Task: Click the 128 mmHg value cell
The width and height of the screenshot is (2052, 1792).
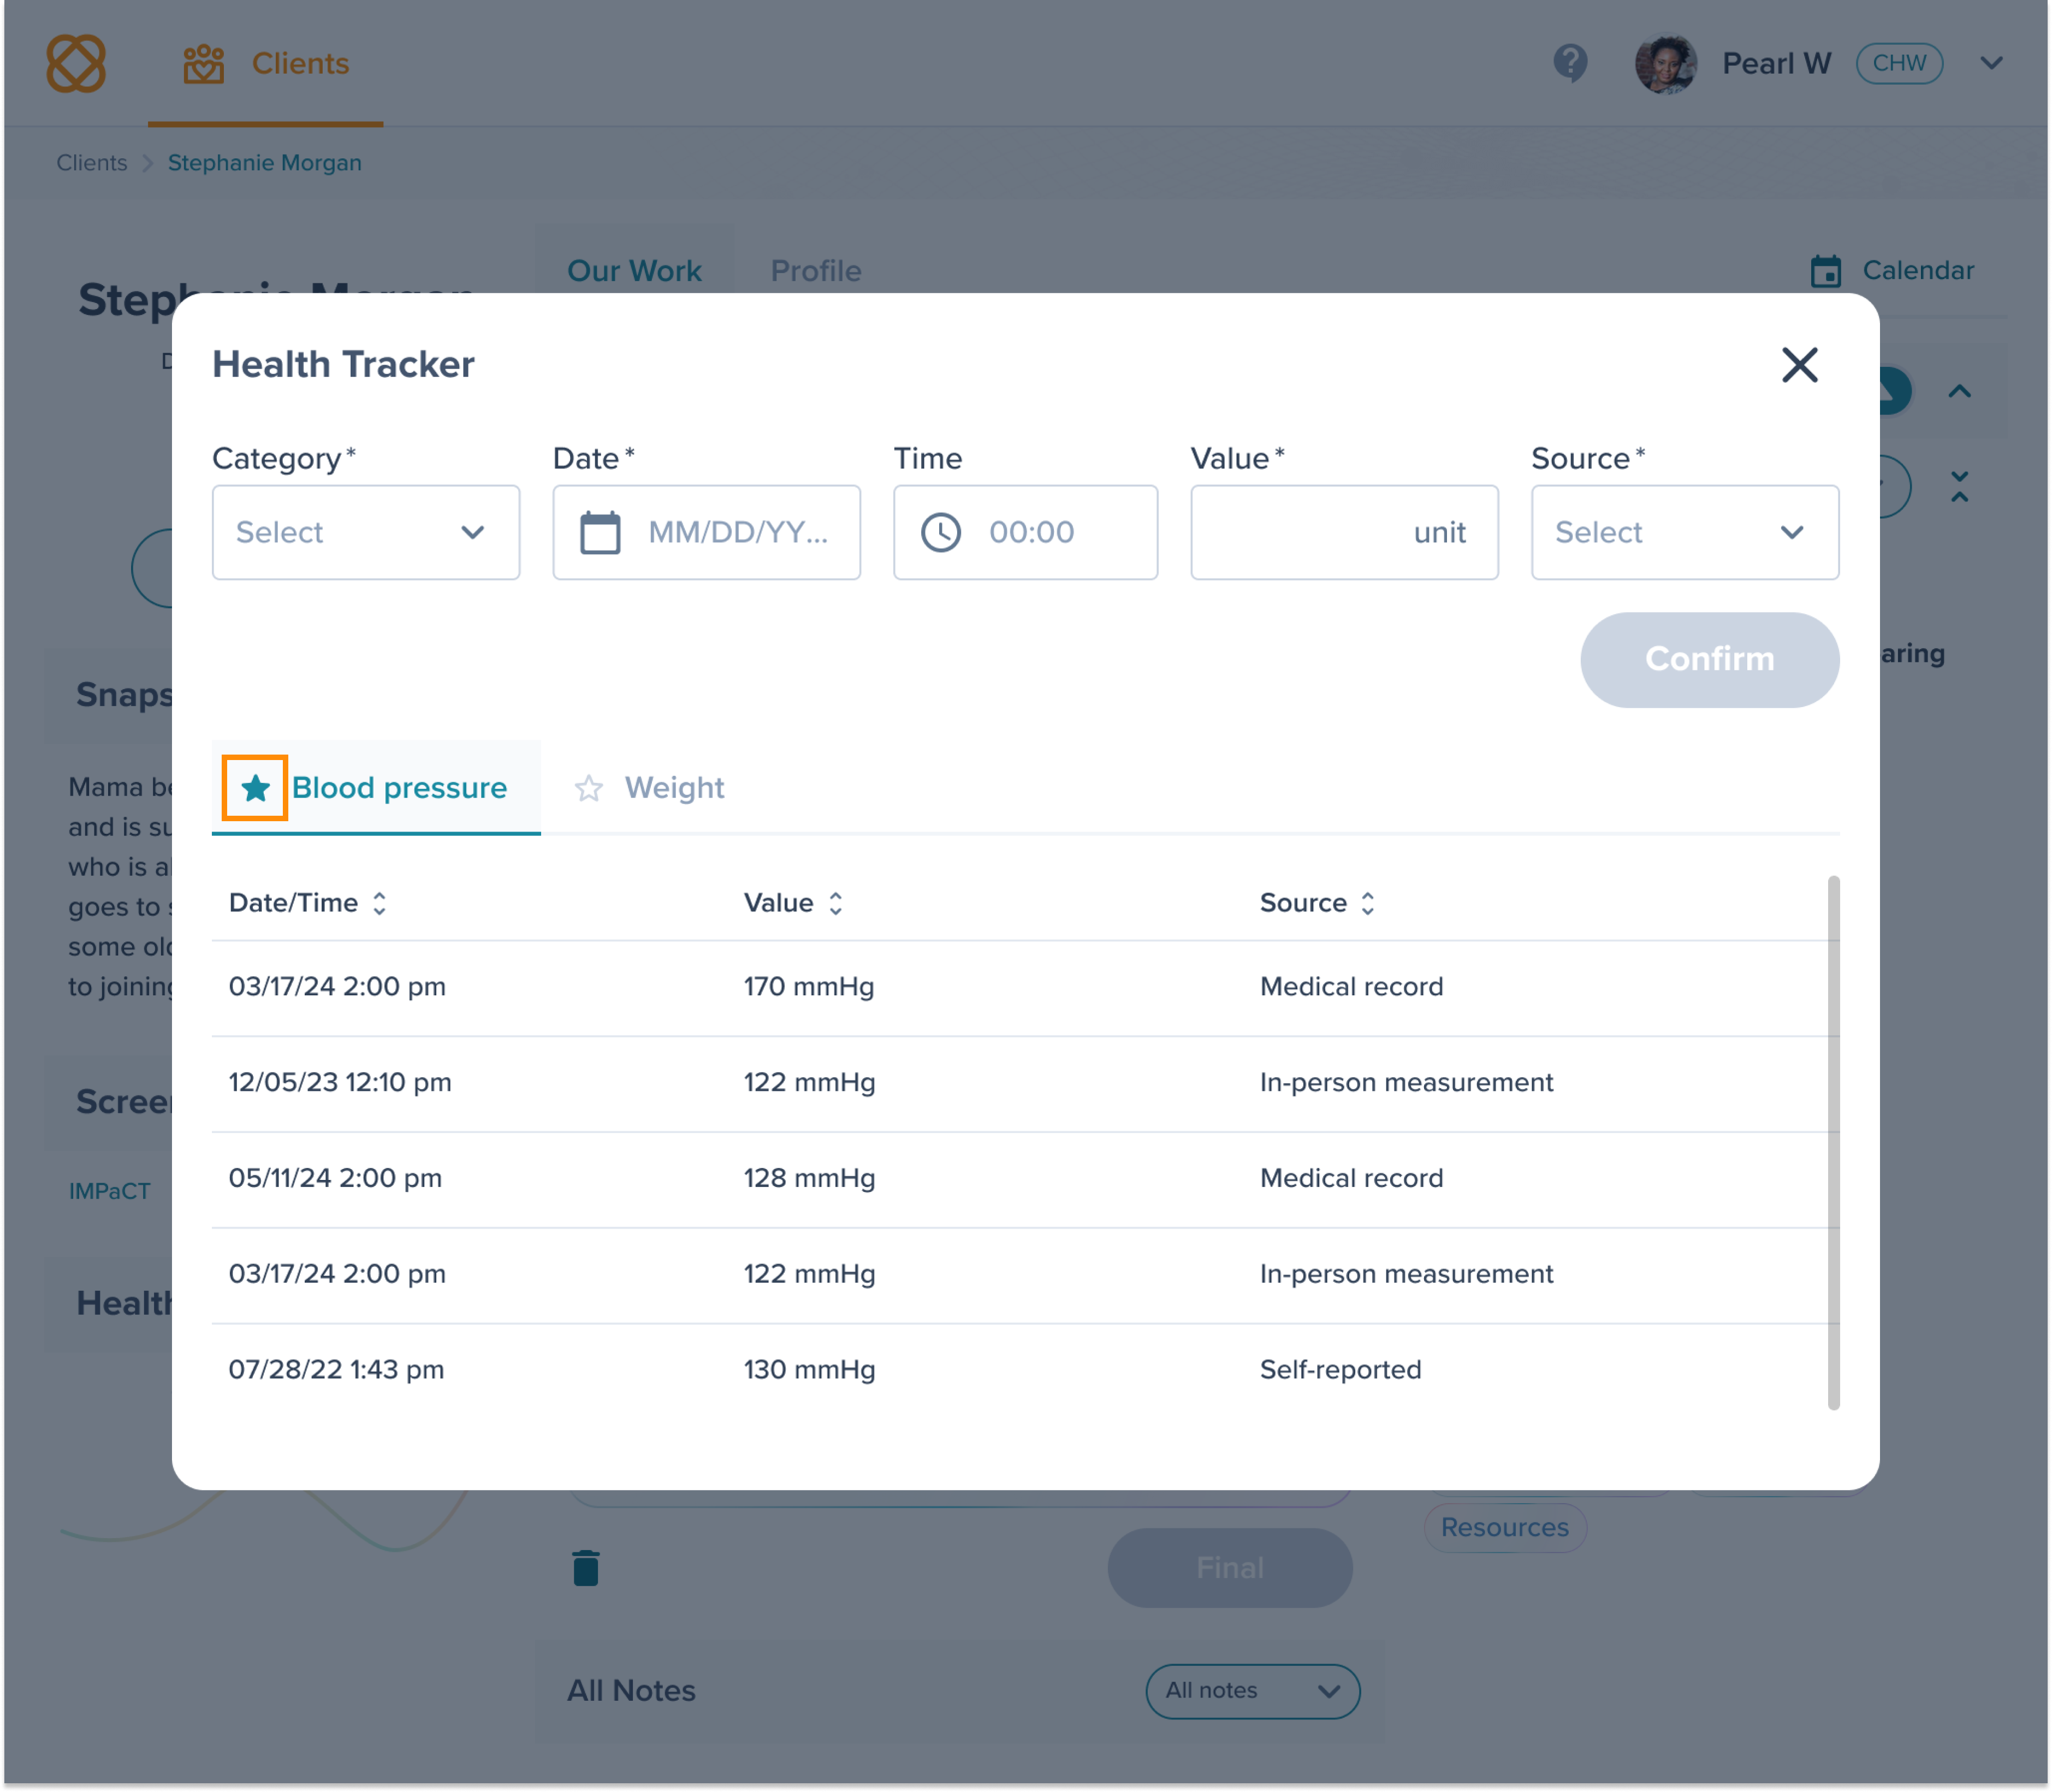Action: tap(809, 1178)
